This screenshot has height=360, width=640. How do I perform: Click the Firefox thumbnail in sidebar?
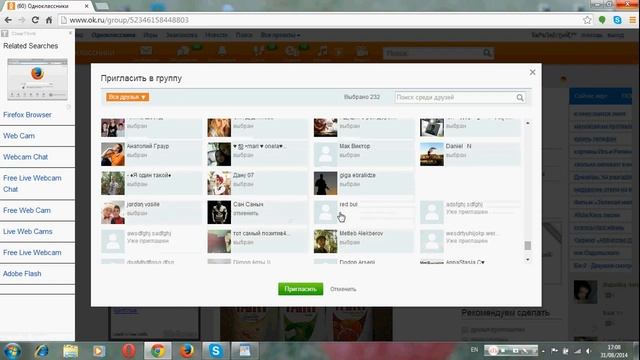point(37,79)
